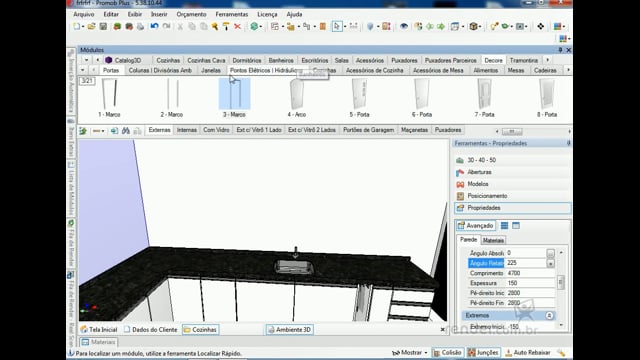
Task: Open the Ferramentas menu
Action: pyautogui.click(x=231, y=14)
